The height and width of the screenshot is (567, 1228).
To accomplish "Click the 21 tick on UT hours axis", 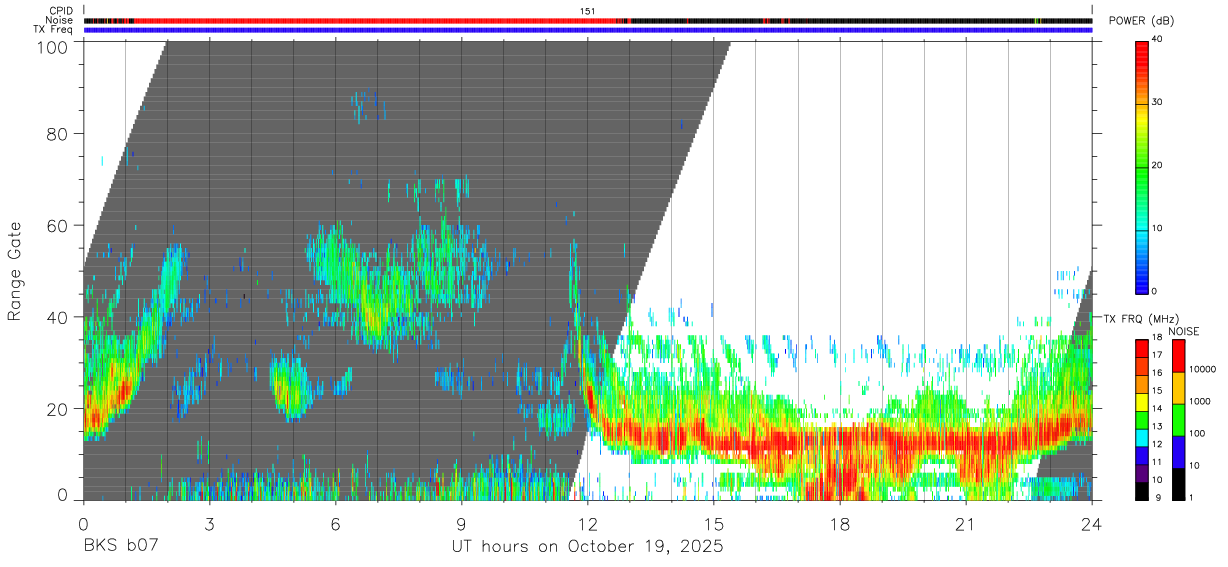I will point(965,524).
